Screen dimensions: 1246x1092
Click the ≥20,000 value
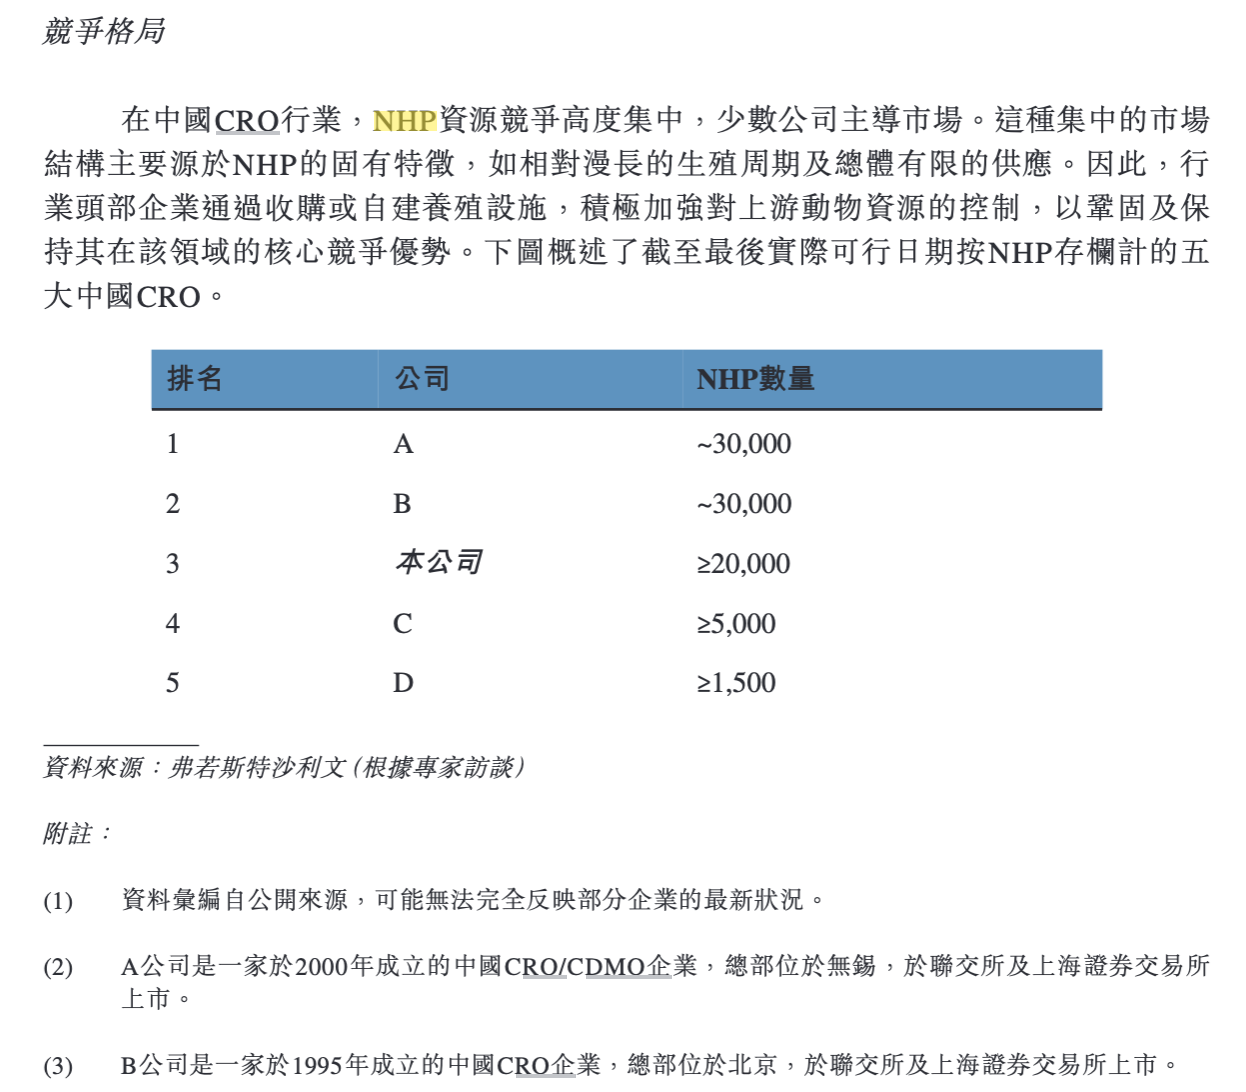click(743, 563)
